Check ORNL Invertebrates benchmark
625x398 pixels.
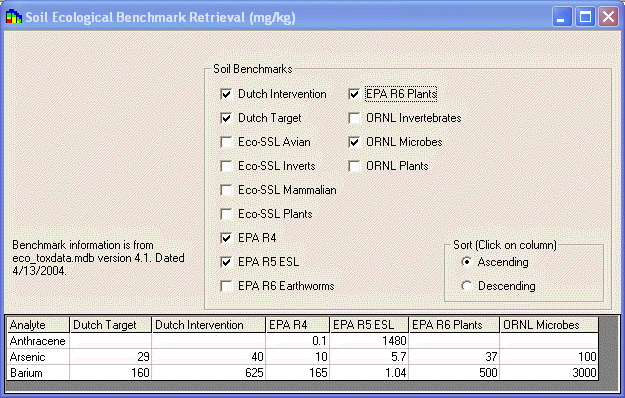point(354,118)
